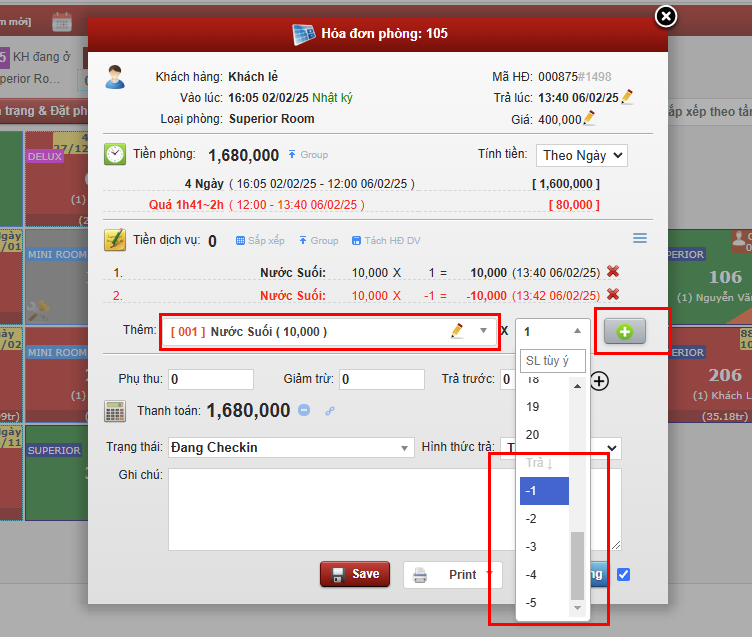752x637 pixels.
Task: Open the hamburger menu beside service charges
Action: tap(640, 238)
